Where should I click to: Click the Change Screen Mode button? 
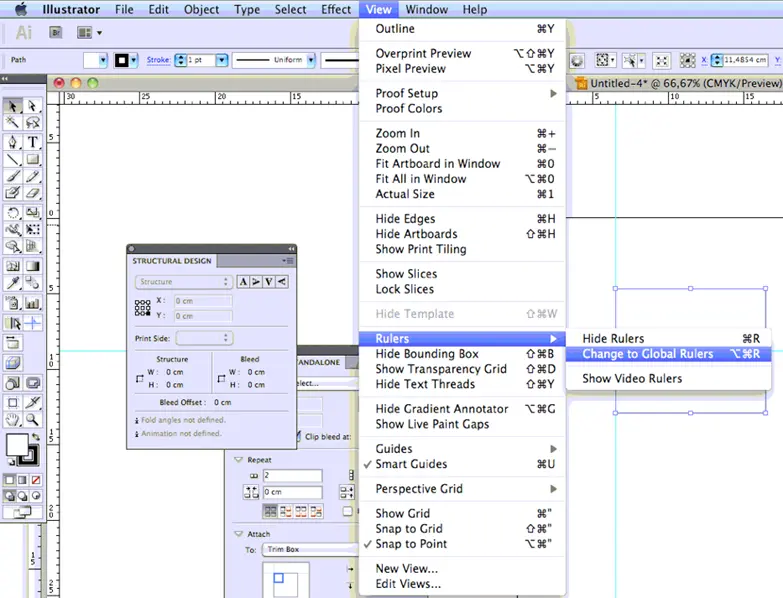click(21, 512)
